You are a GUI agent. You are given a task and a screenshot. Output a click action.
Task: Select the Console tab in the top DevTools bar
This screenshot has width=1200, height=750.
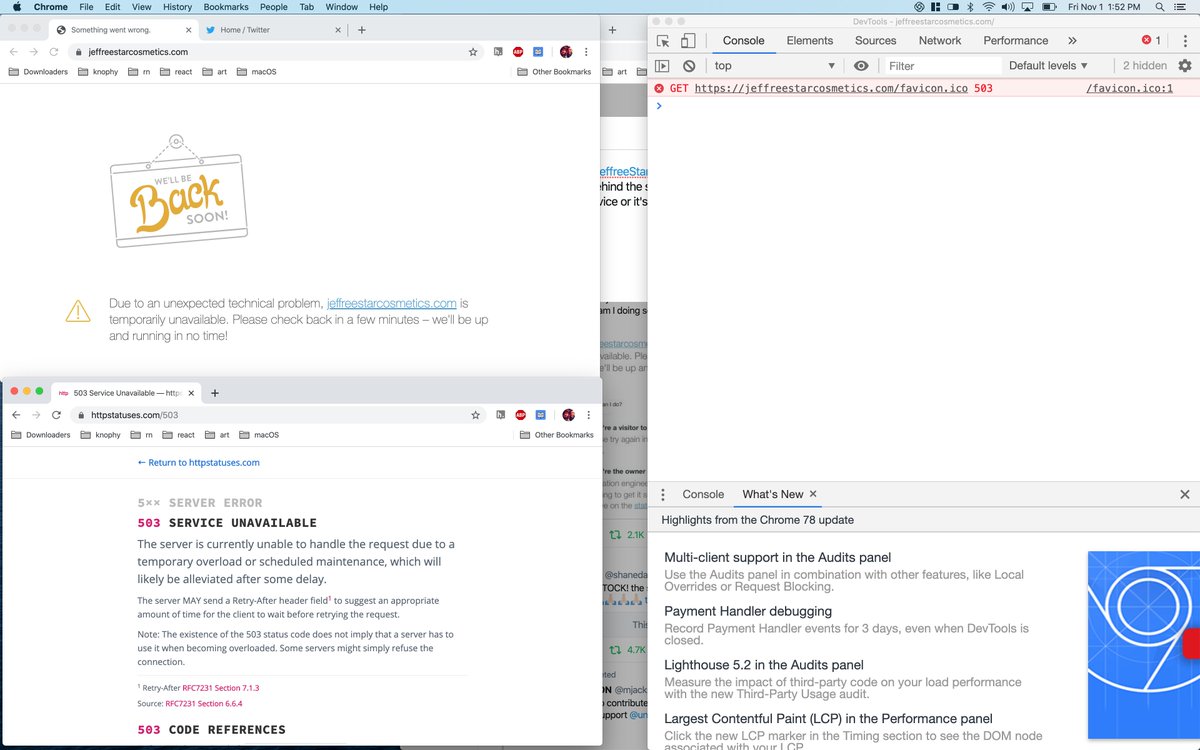(x=743, y=41)
